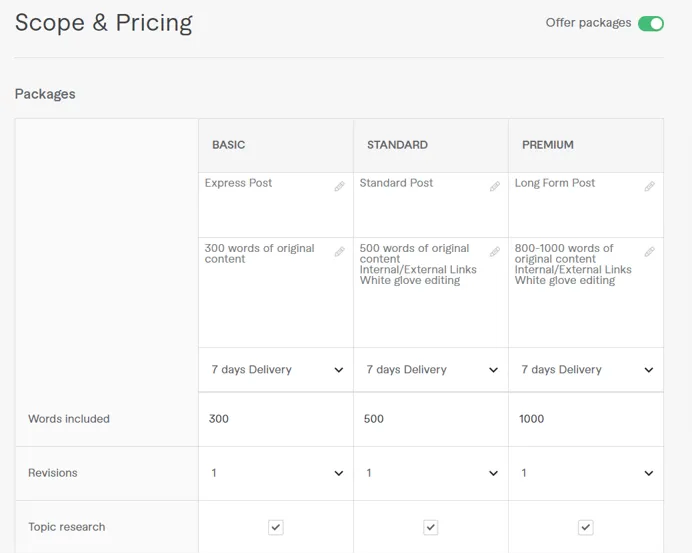
Task: Open Basic package delivery time dropdown
Action: coord(276,370)
